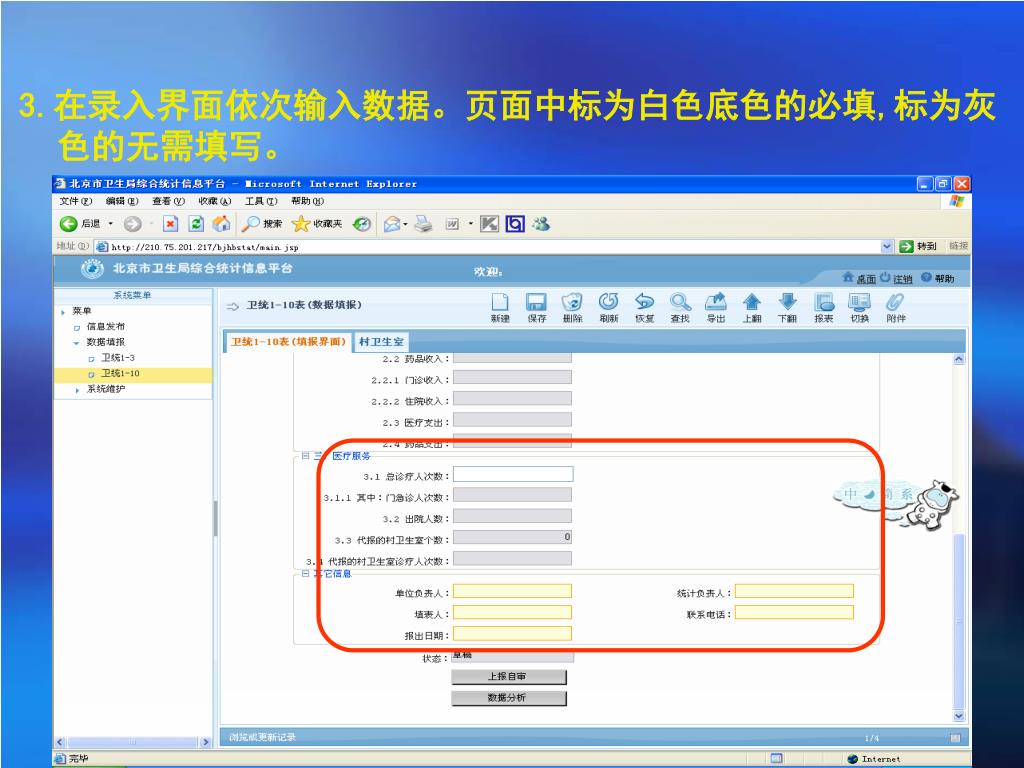Click the 数据分析 button
1024x768 pixels.
pyautogui.click(x=509, y=698)
